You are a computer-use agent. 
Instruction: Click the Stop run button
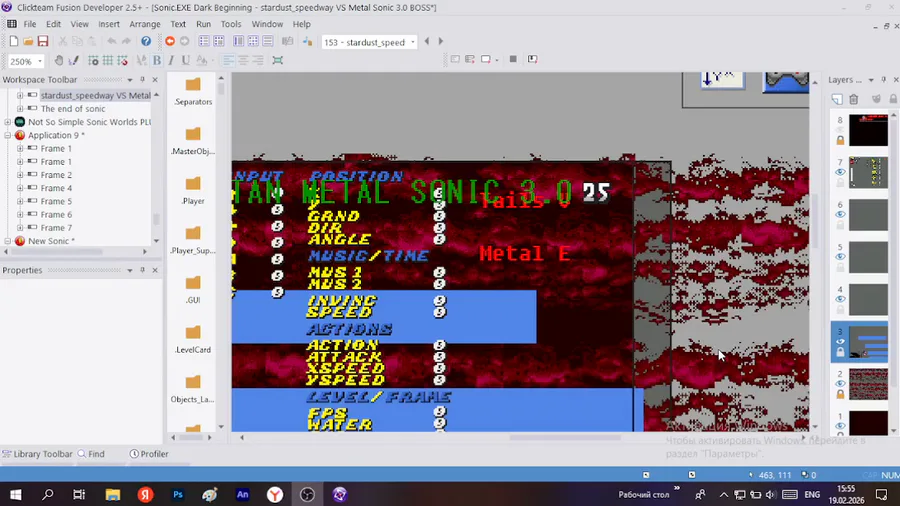[513, 59]
